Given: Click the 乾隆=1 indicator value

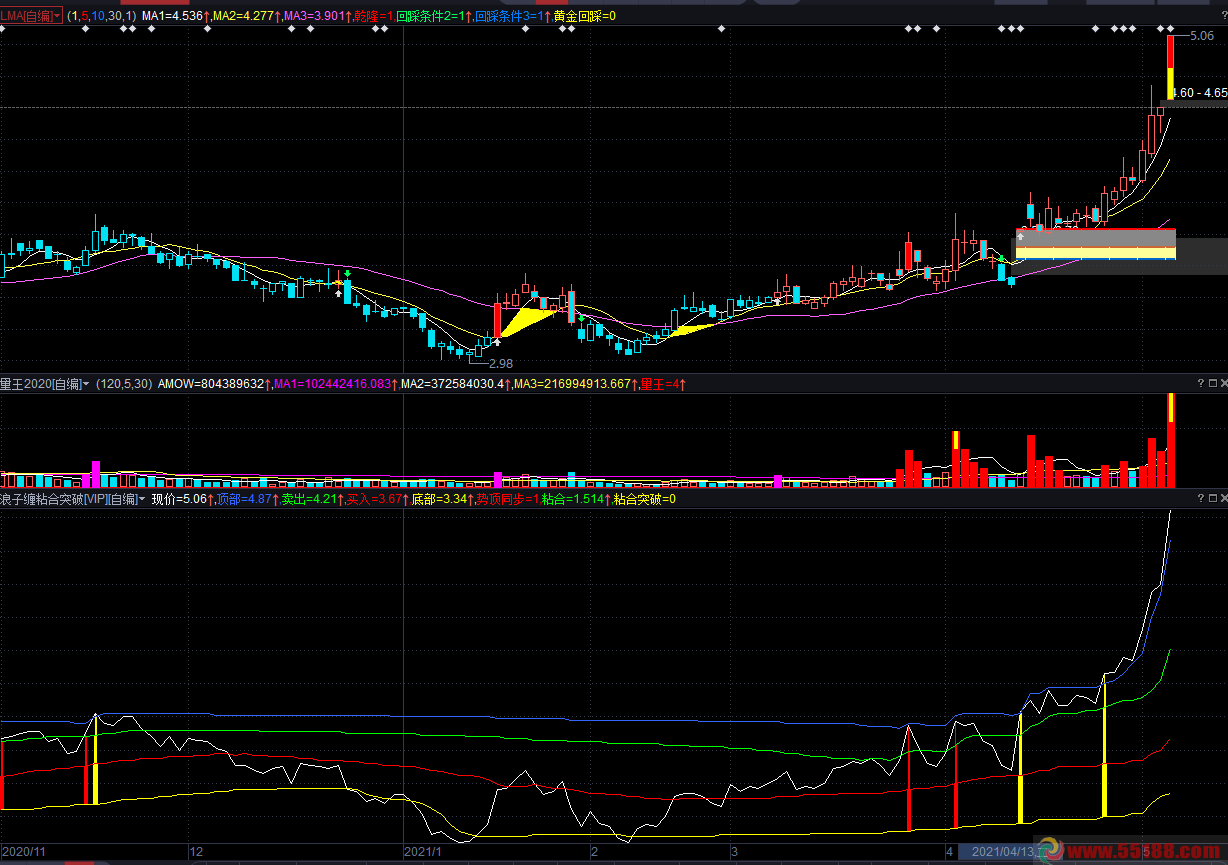Looking at the screenshot, I should [x=371, y=16].
